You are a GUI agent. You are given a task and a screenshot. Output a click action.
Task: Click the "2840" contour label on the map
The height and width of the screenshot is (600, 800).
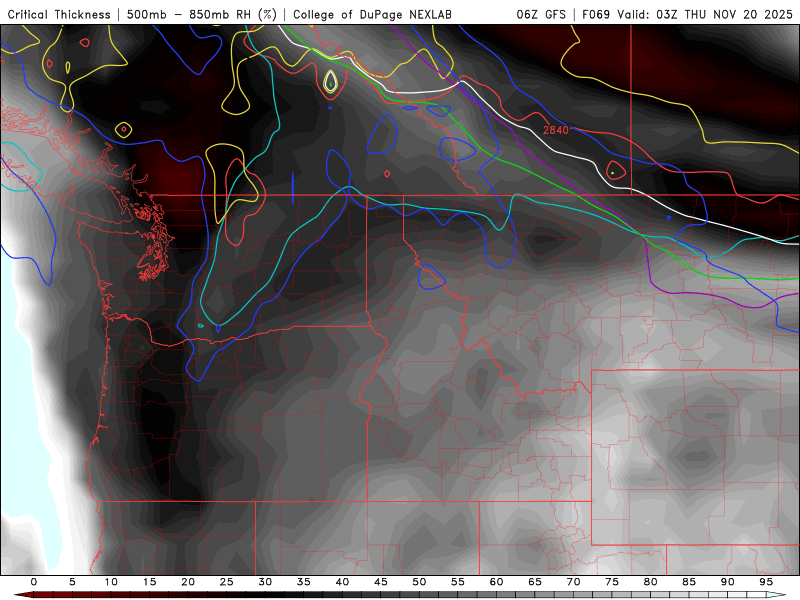coord(556,130)
